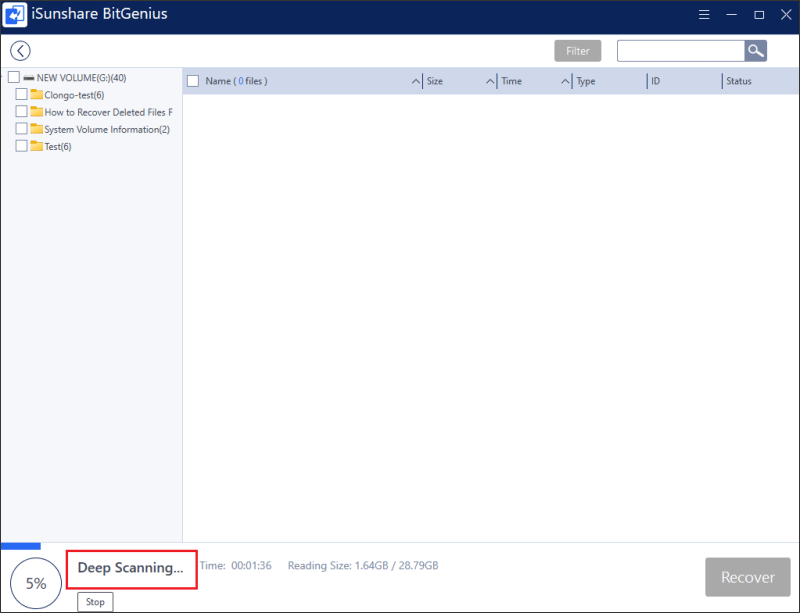Click the back arrow icon
Viewport: 800px width, 613px height.
[x=20, y=51]
